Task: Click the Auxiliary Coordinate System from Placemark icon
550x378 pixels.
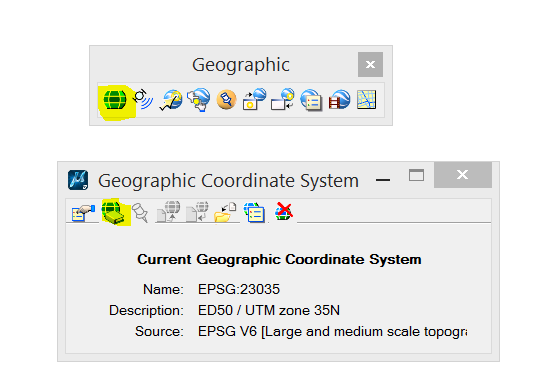Action: pos(143,100)
